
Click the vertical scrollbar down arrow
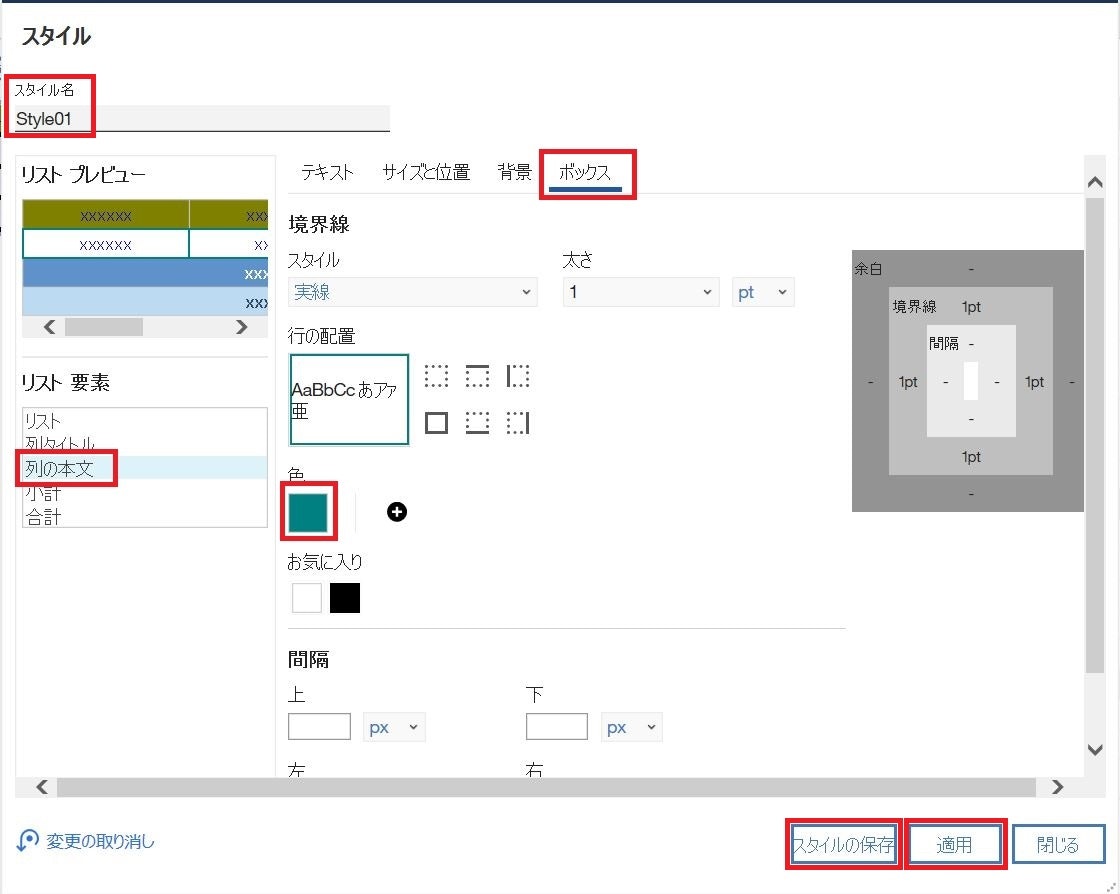click(1095, 750)
